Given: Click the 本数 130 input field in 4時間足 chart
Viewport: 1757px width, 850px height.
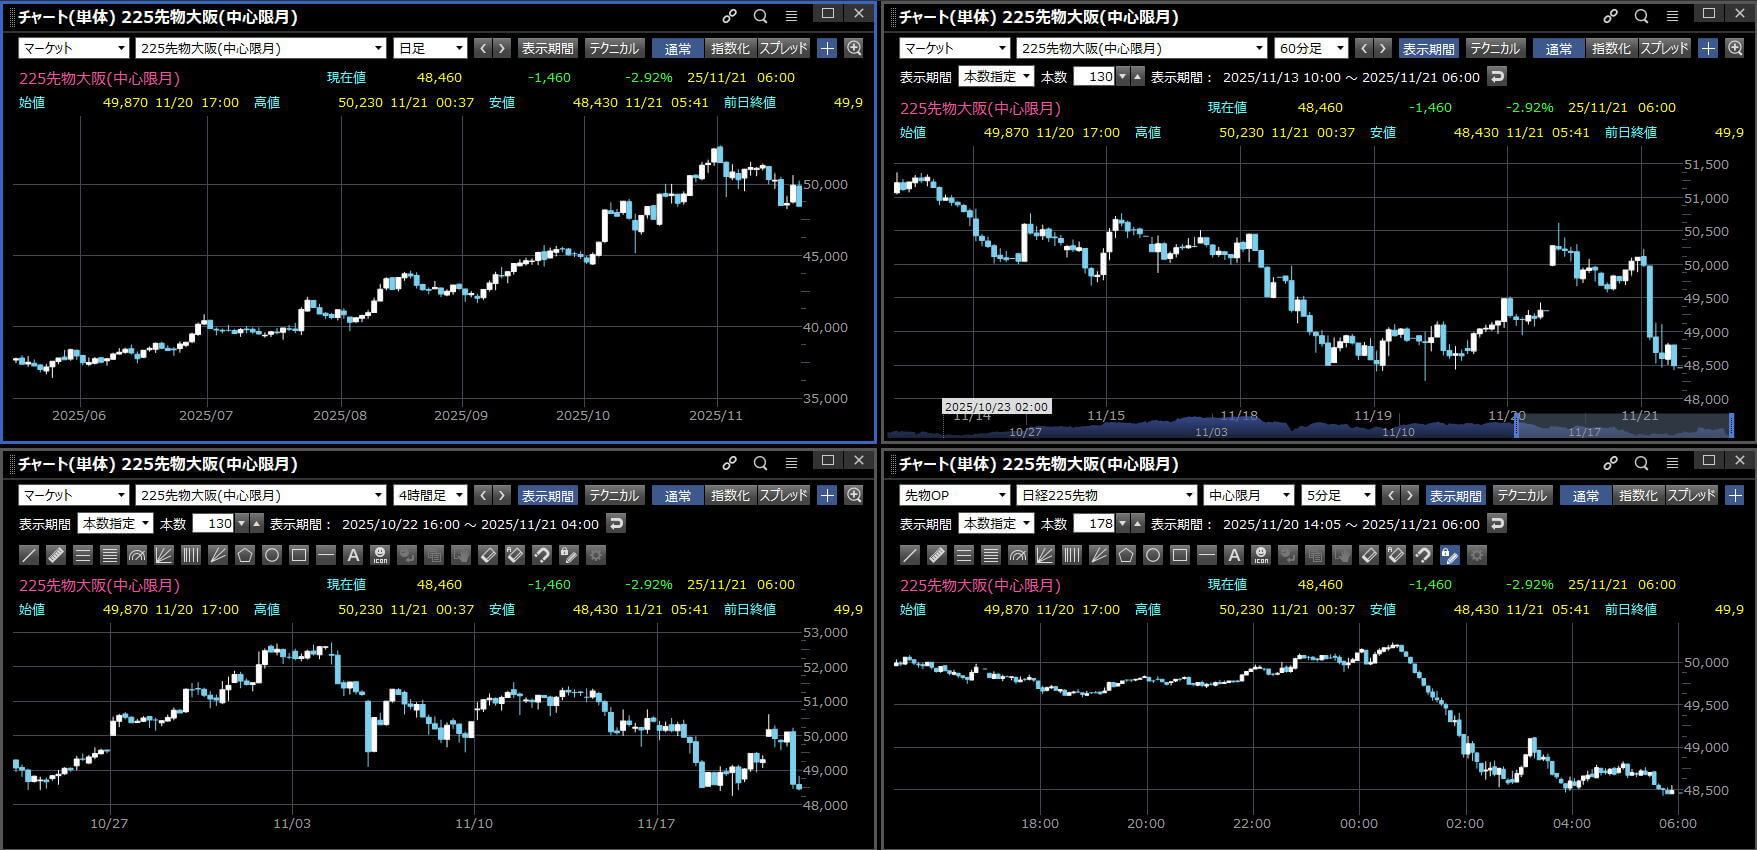Looking at the screenshot, I should (x=213, y=524).
